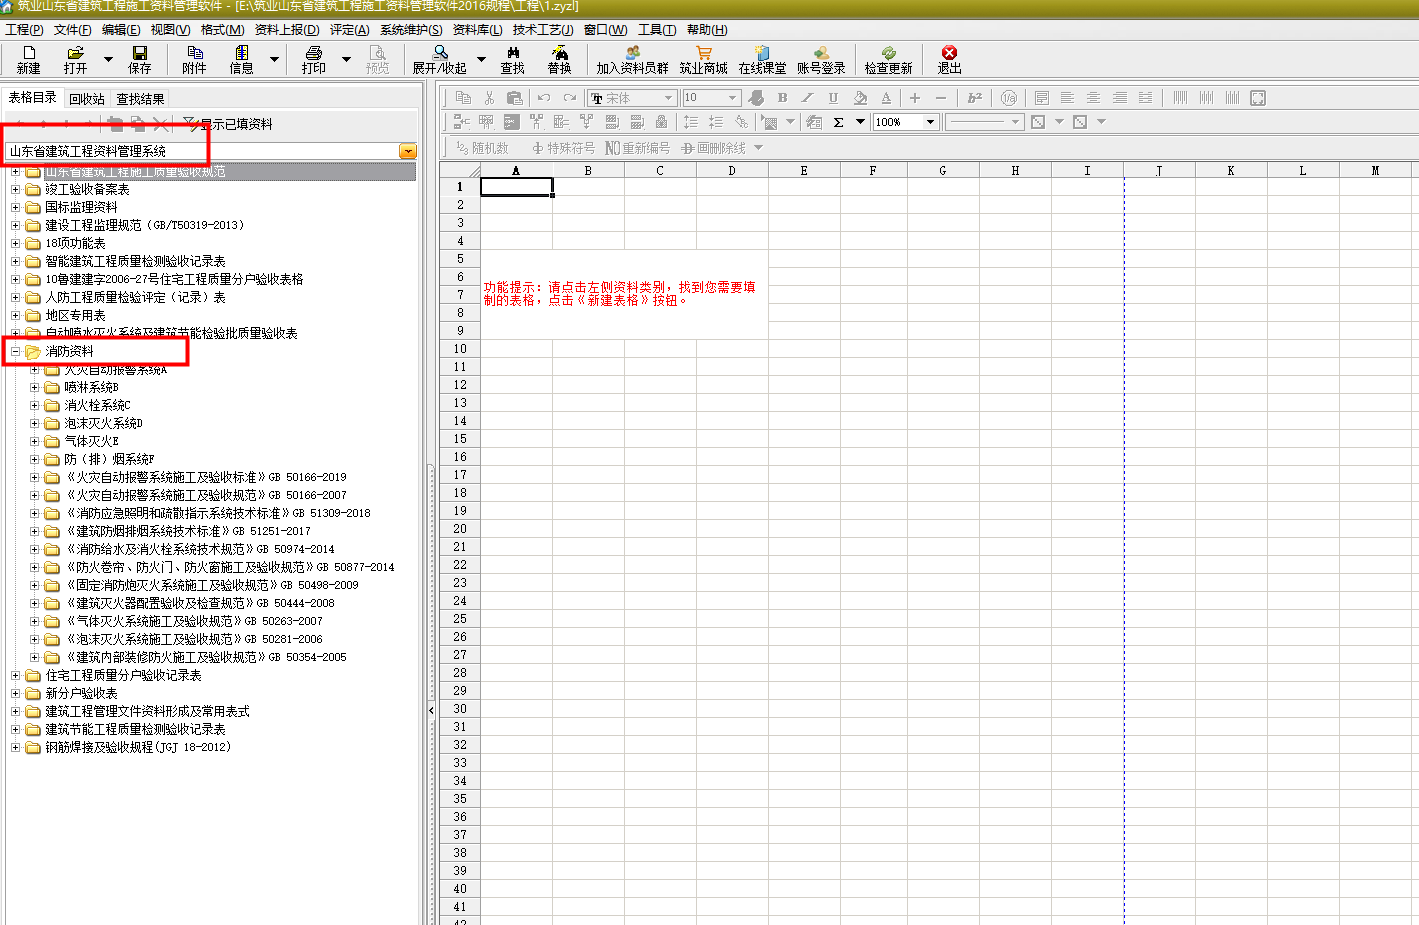The width and height of the screenshot is (1419, 925).
Task: Click the copy icon in format toolbar
Action: (463, 98)
